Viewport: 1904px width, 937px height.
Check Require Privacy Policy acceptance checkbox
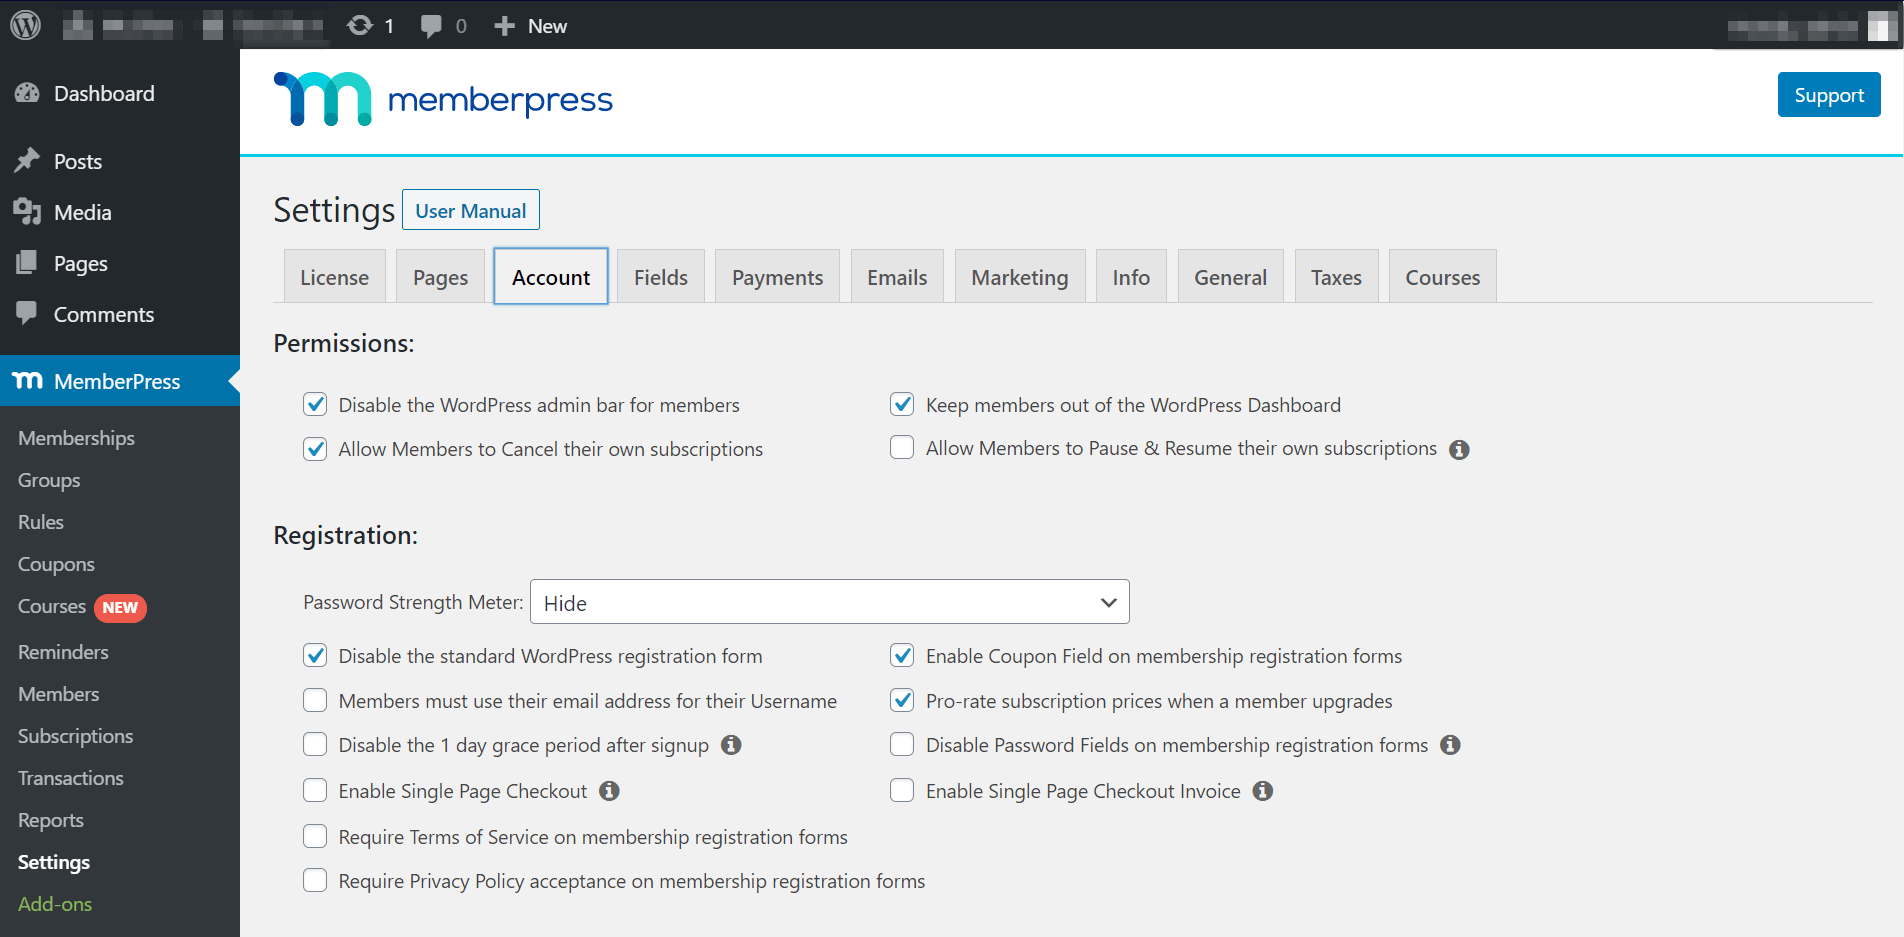point(315,880)
